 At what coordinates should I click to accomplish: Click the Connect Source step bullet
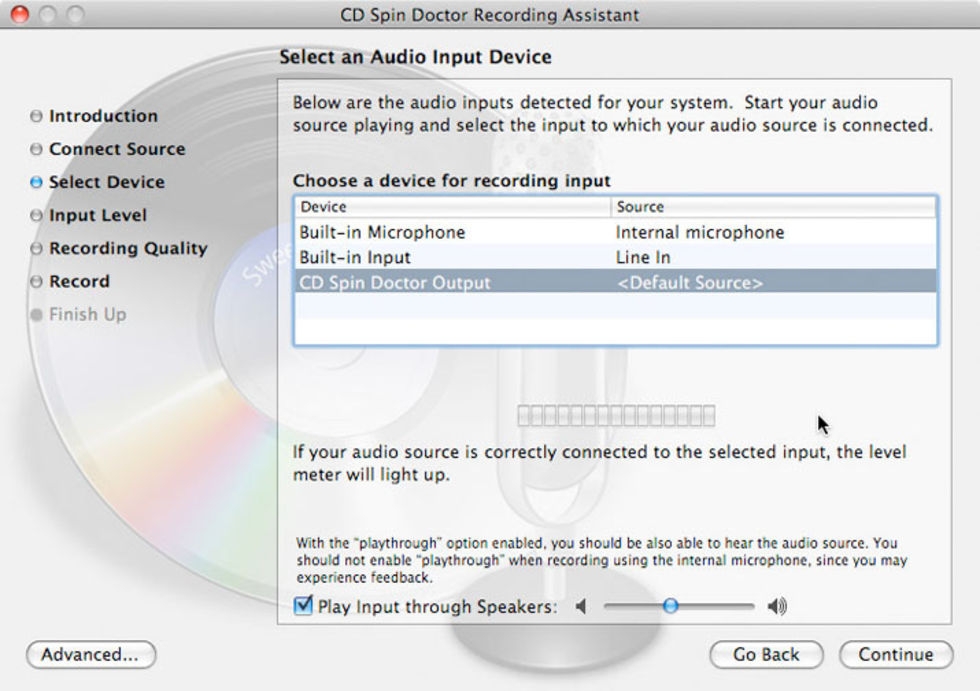pyautogui.click(x=37, y=149)
